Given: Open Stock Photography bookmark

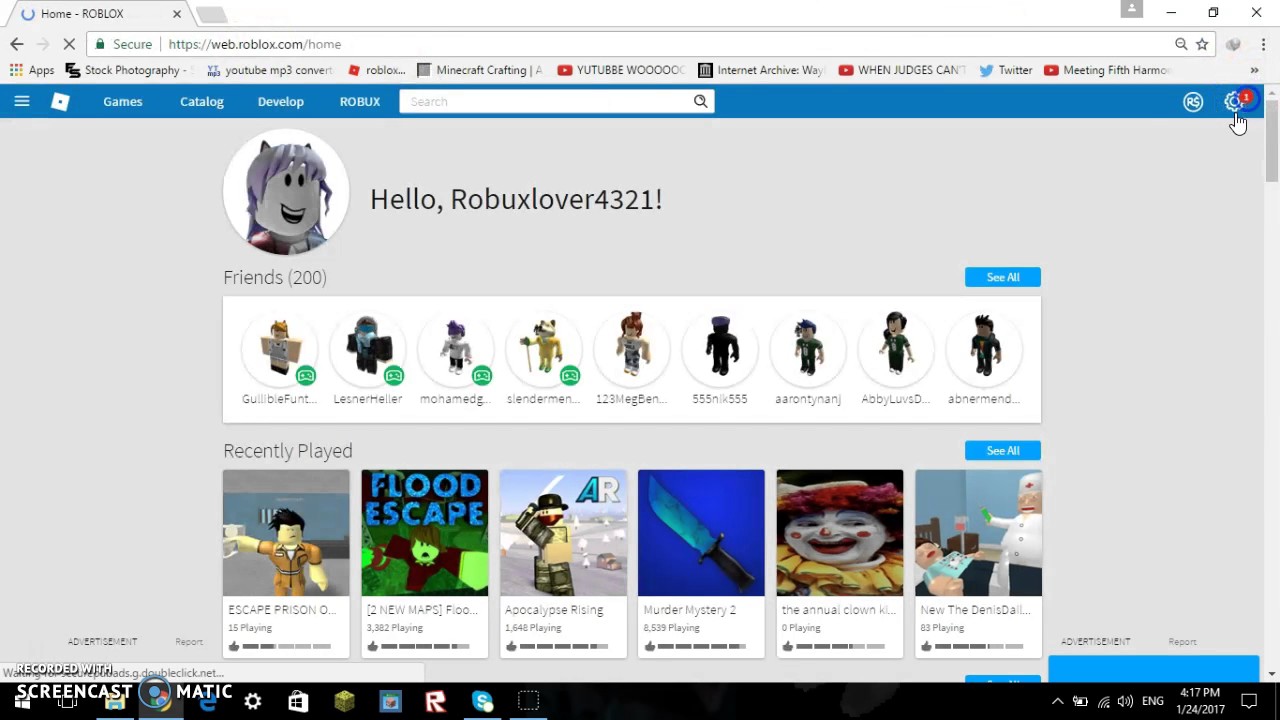Looking at the screenshot, I should (x=129, y=70).
